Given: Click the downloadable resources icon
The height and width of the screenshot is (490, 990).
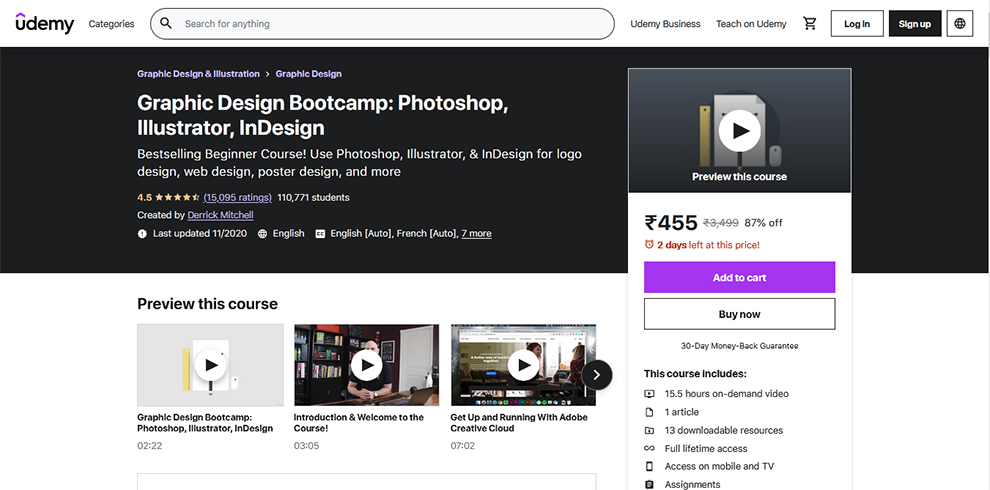Looking at the screenshot, I should (649, 430).
